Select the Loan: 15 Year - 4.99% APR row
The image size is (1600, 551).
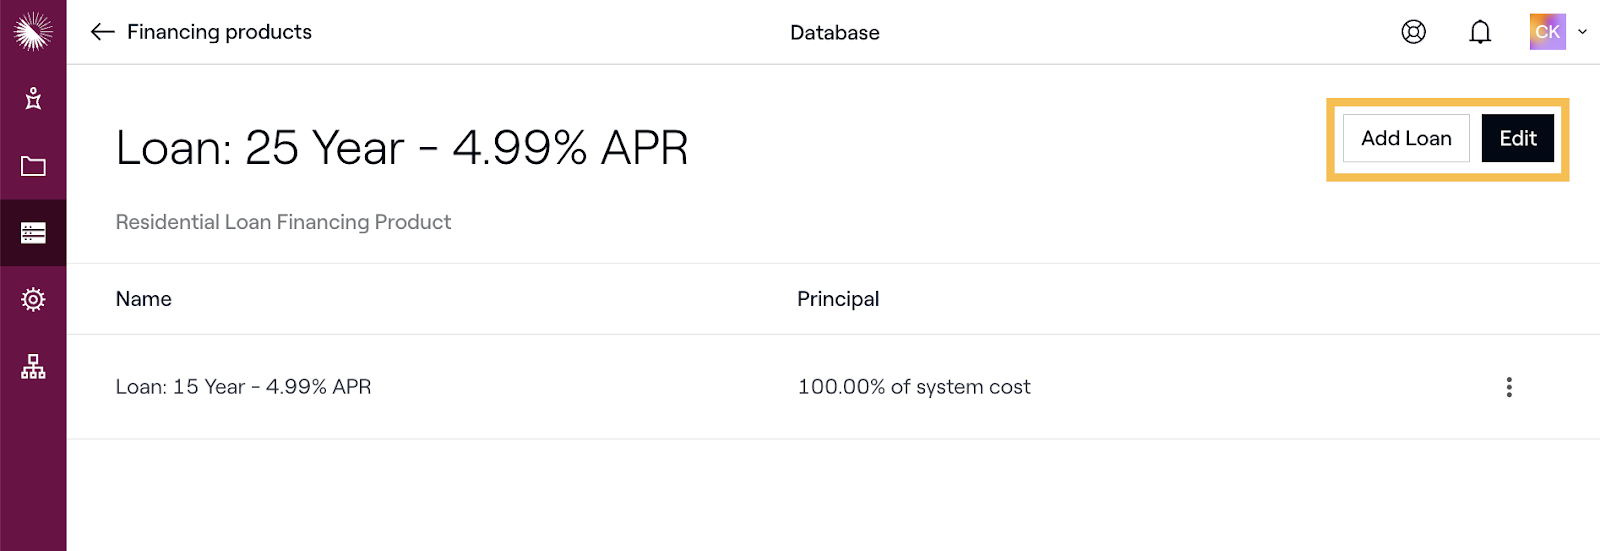833,387
